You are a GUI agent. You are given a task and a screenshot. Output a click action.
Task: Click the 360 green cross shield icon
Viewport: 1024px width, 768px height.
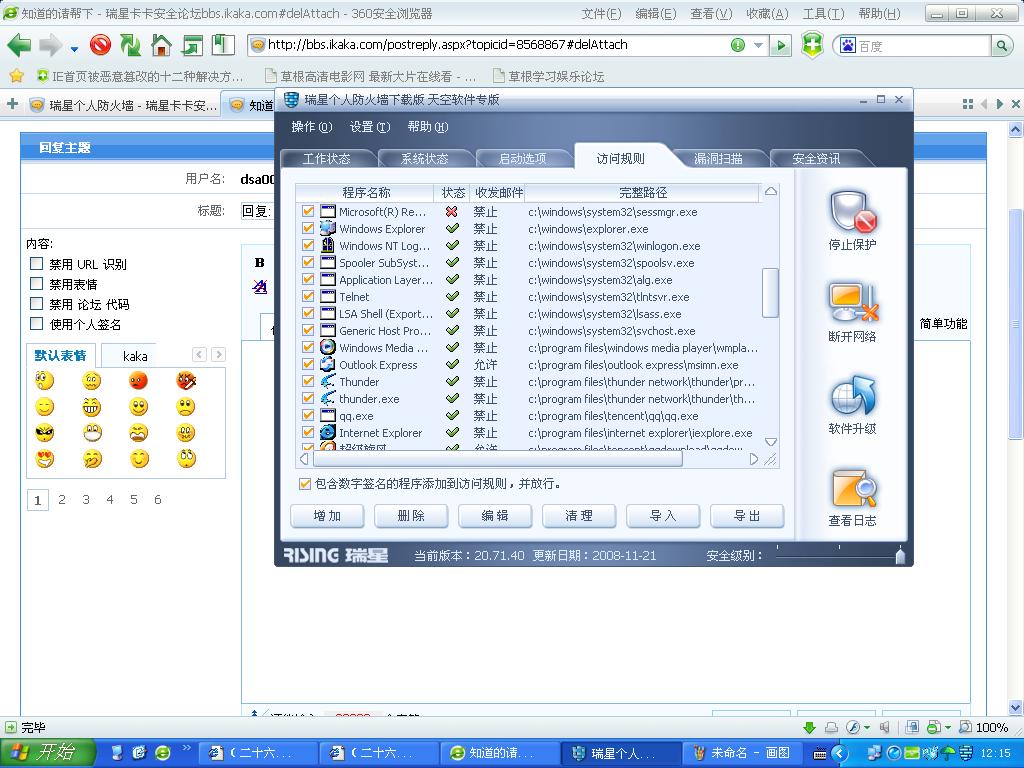812,45
